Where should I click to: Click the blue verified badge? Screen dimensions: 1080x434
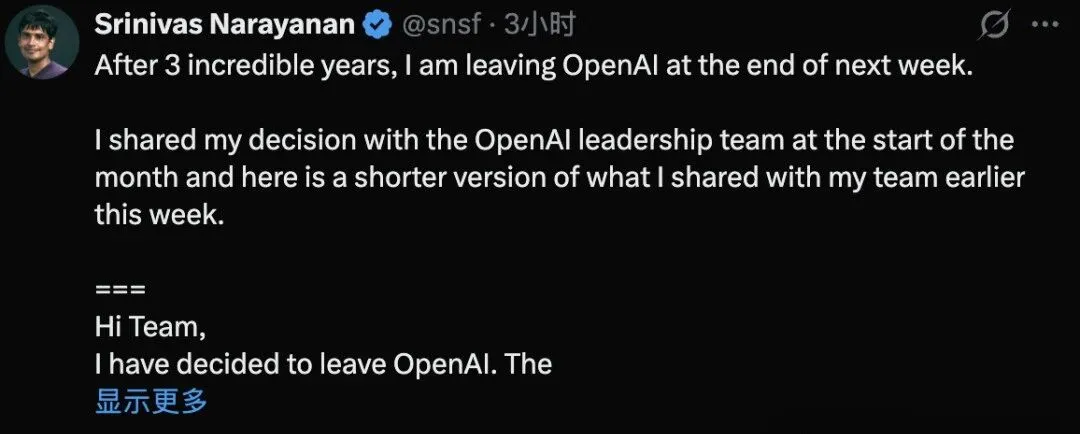pyautogui.click(x=377, y=25)
